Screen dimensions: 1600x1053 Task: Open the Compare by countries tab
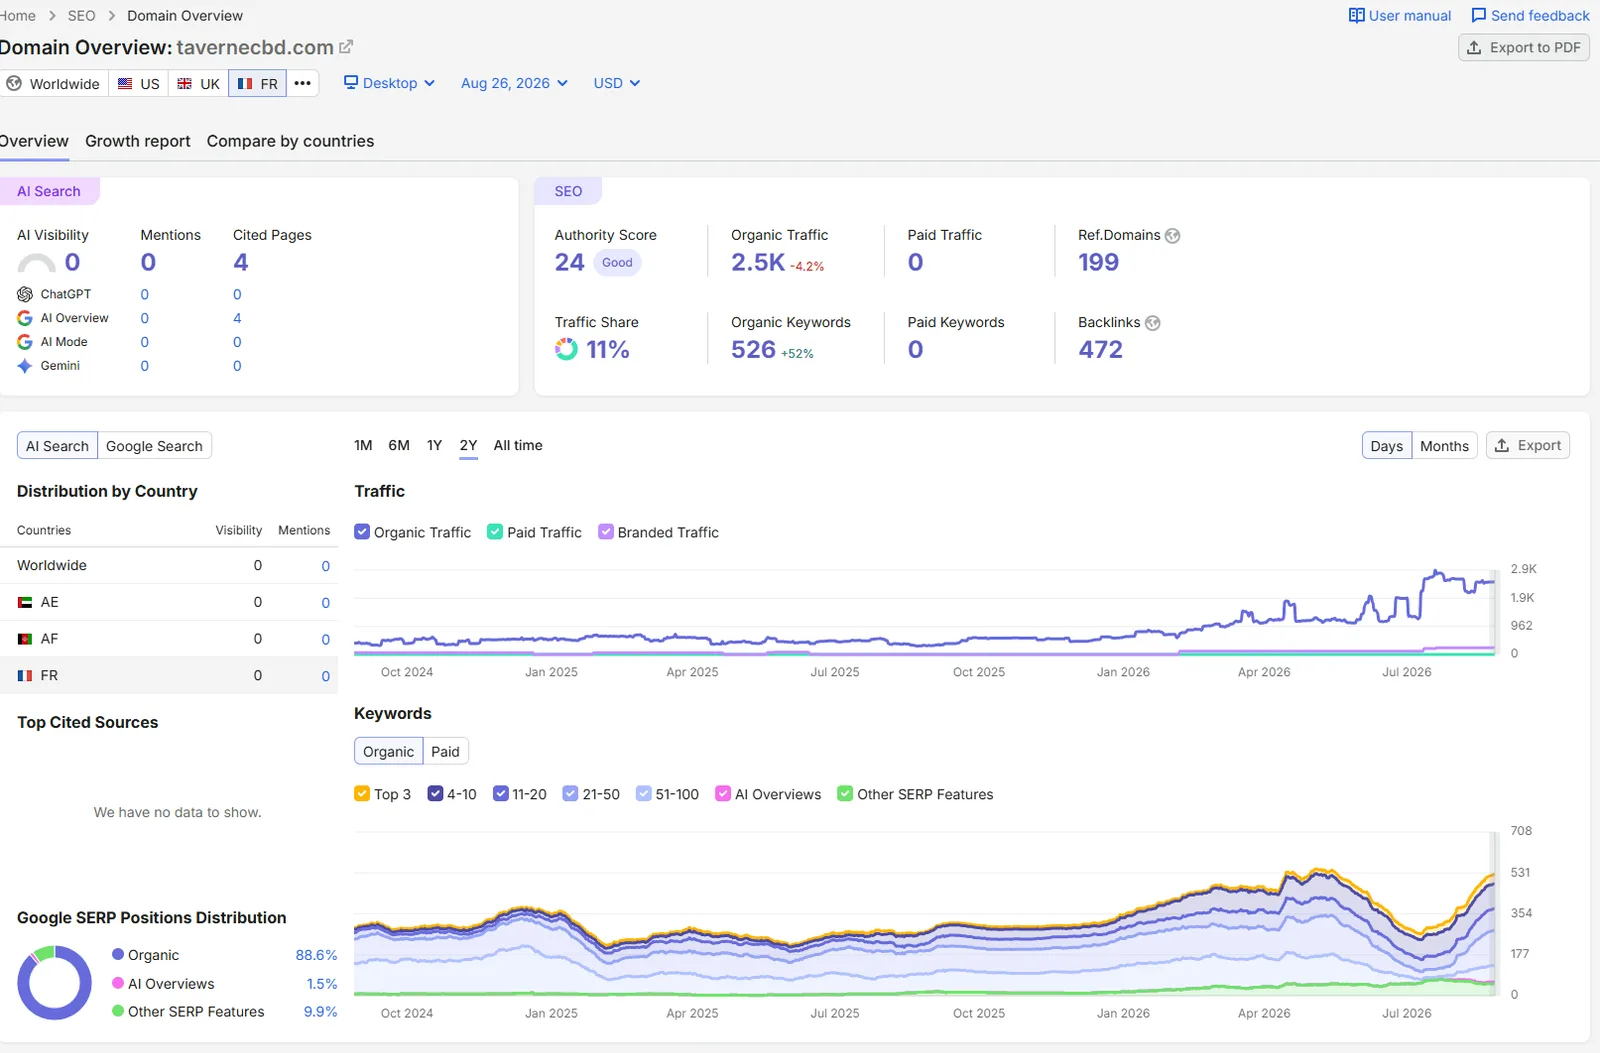pos(290,141)
